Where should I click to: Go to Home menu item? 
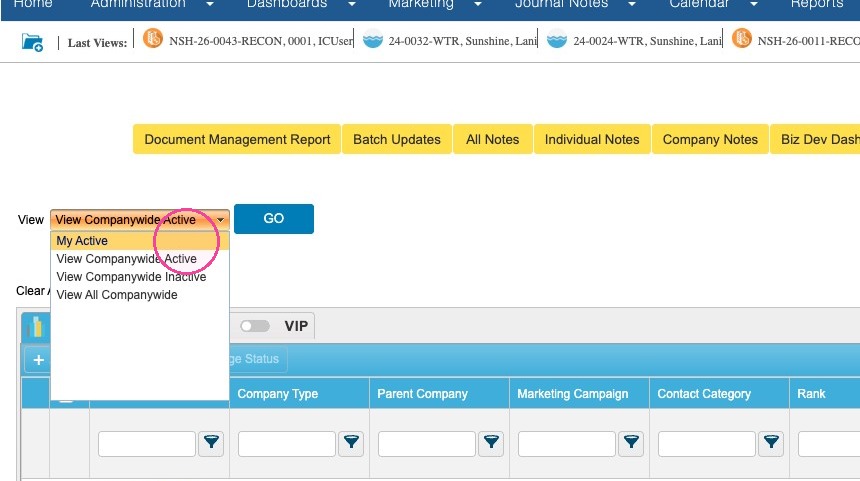pyautogui.click(x=33, y=4)
